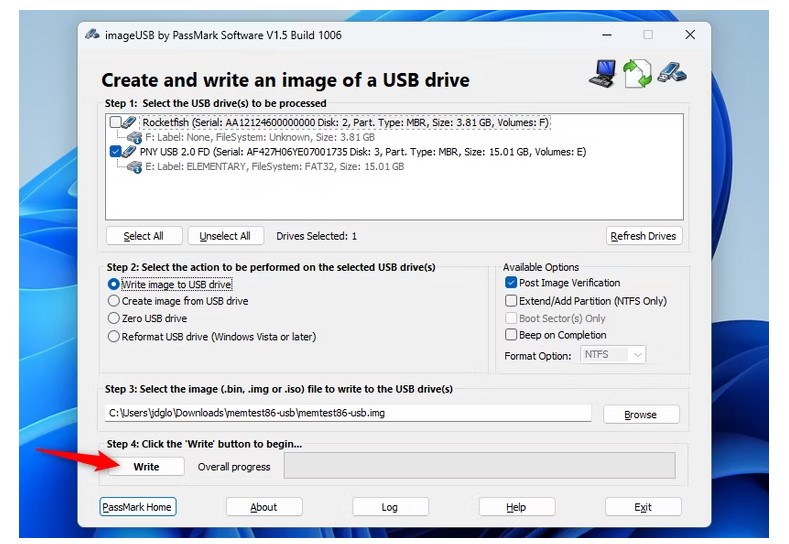Click the F: volume info icon
This screenshot has width=789, height=544.
point(134,137)
